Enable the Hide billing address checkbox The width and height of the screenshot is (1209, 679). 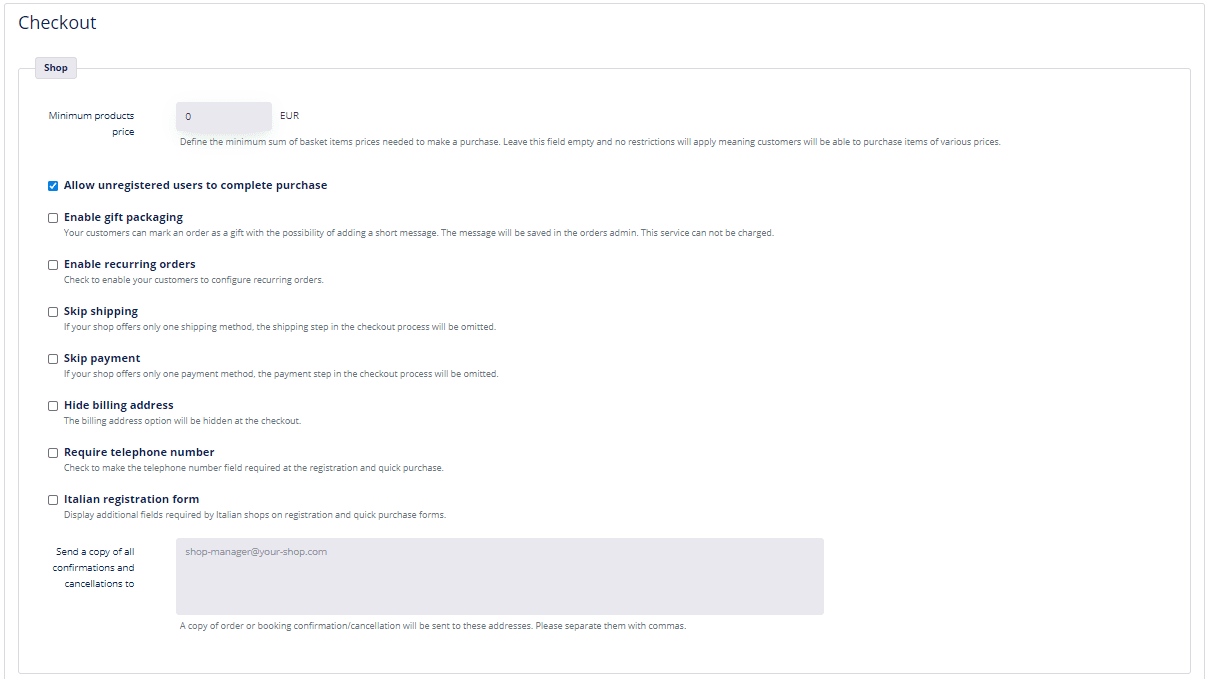[53, 406]
